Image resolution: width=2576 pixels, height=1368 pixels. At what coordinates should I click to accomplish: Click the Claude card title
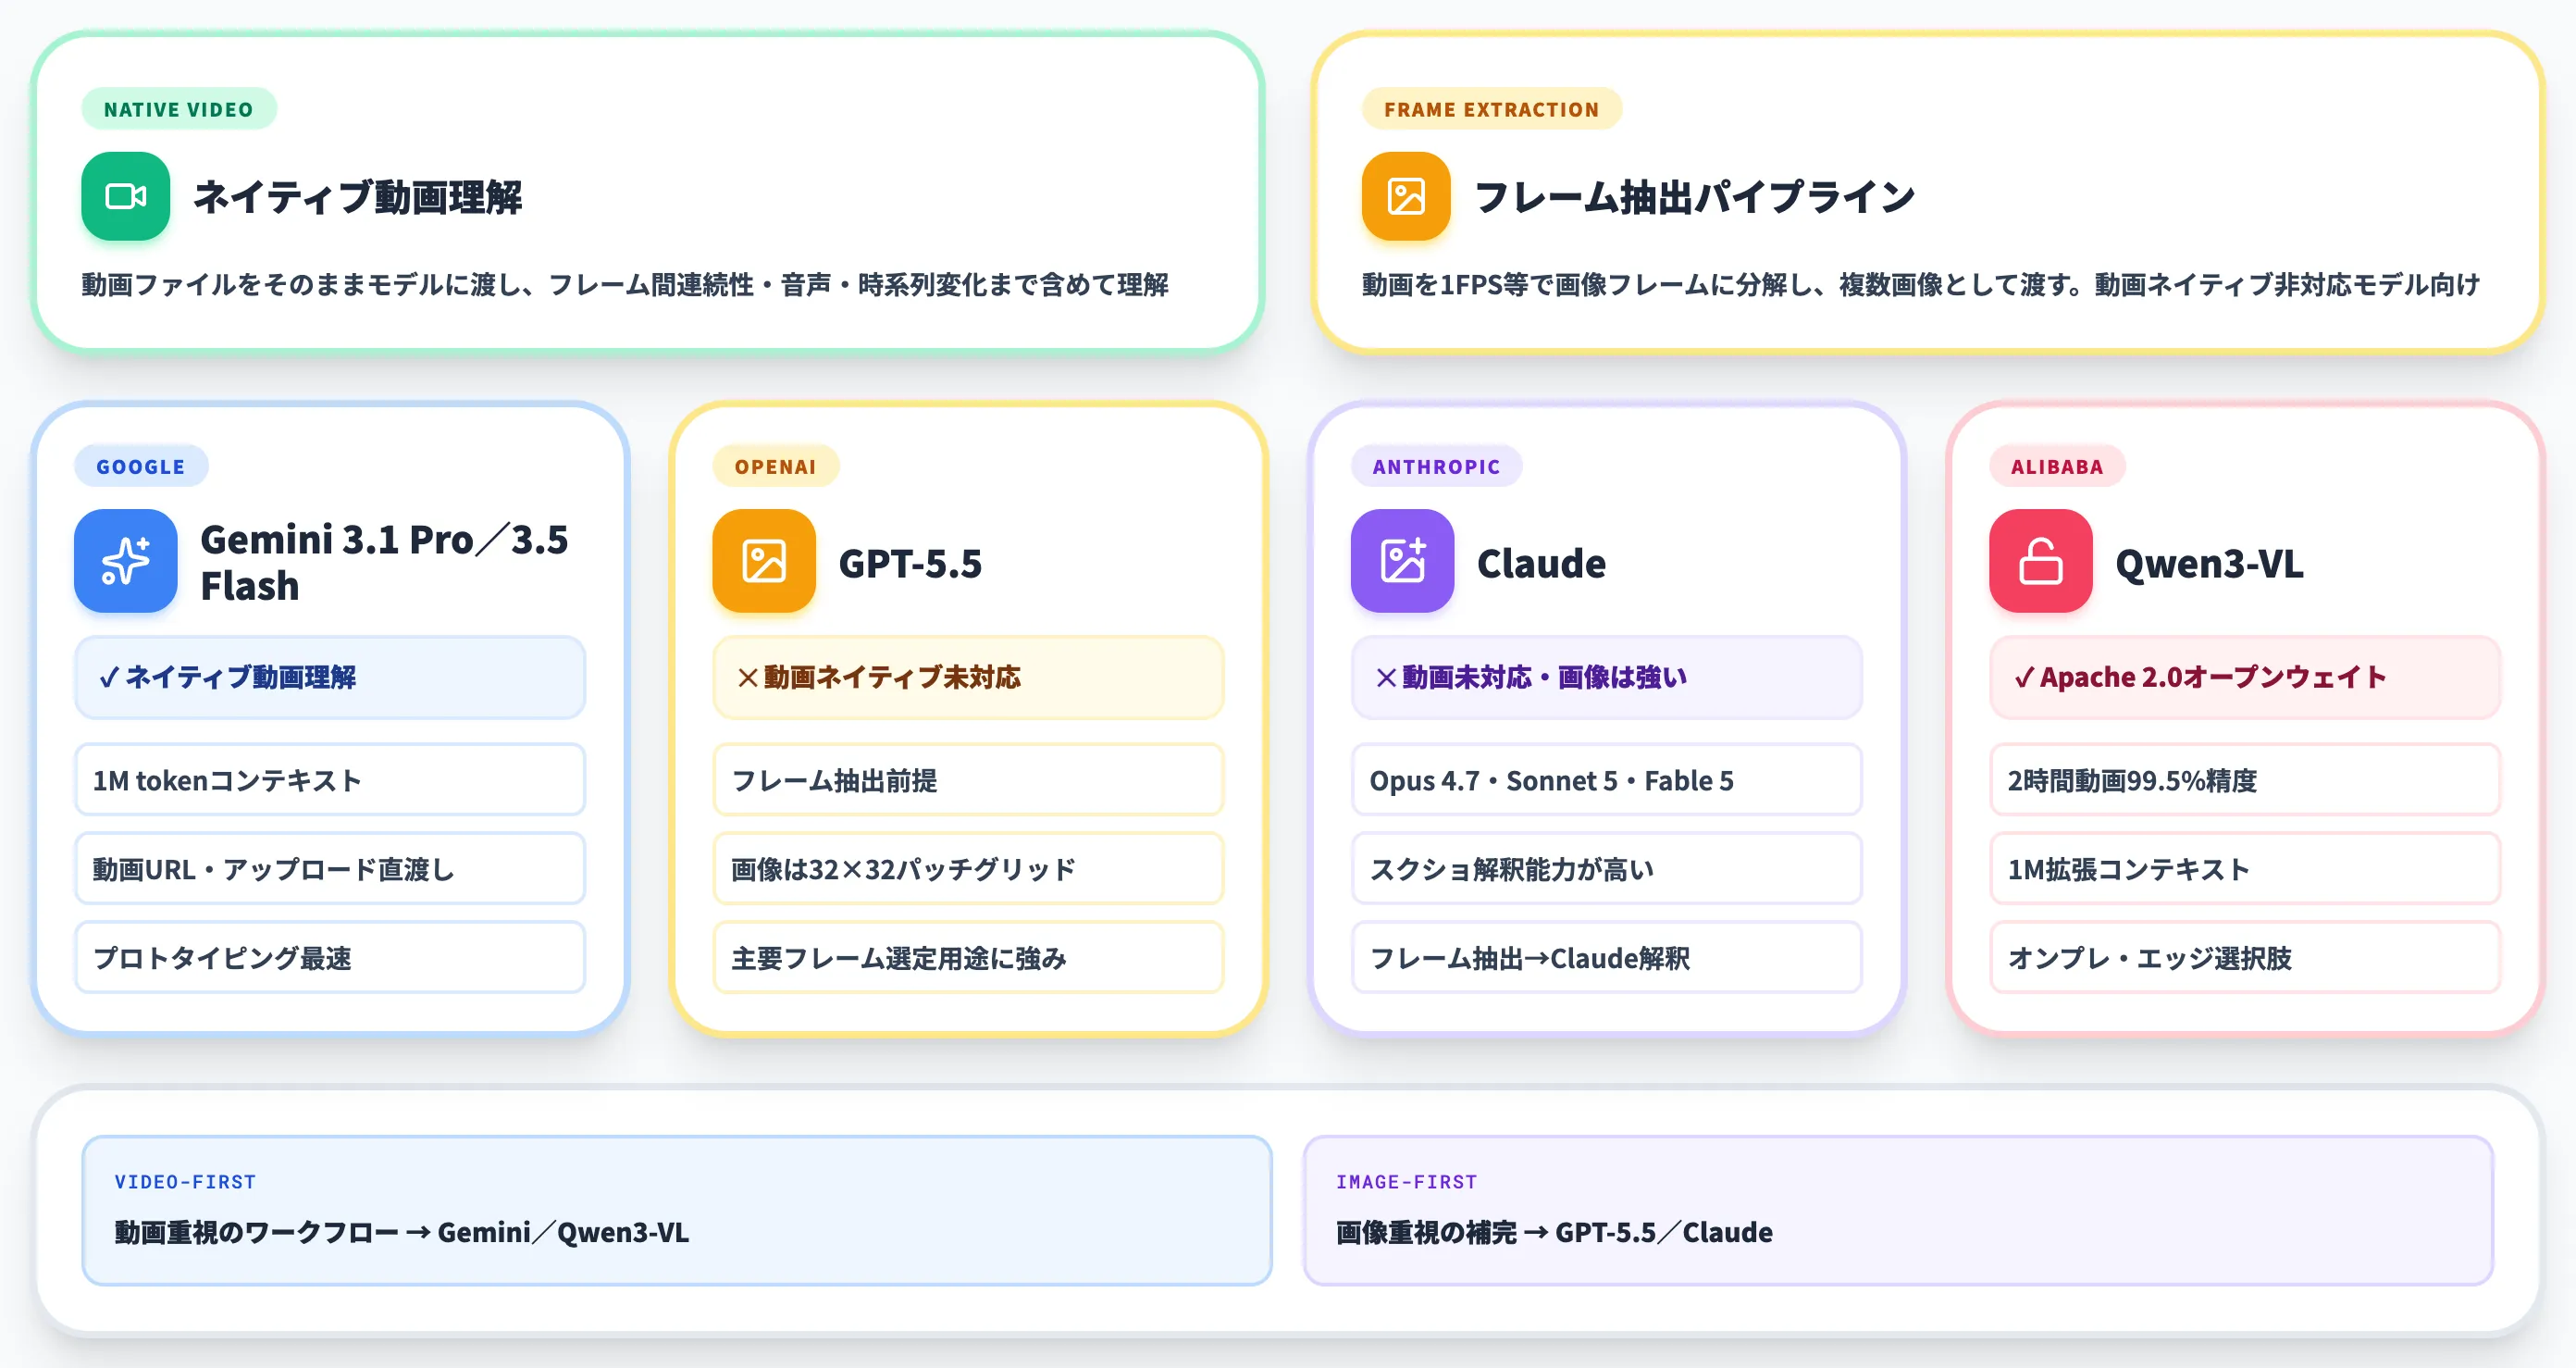click(1541, 563)
